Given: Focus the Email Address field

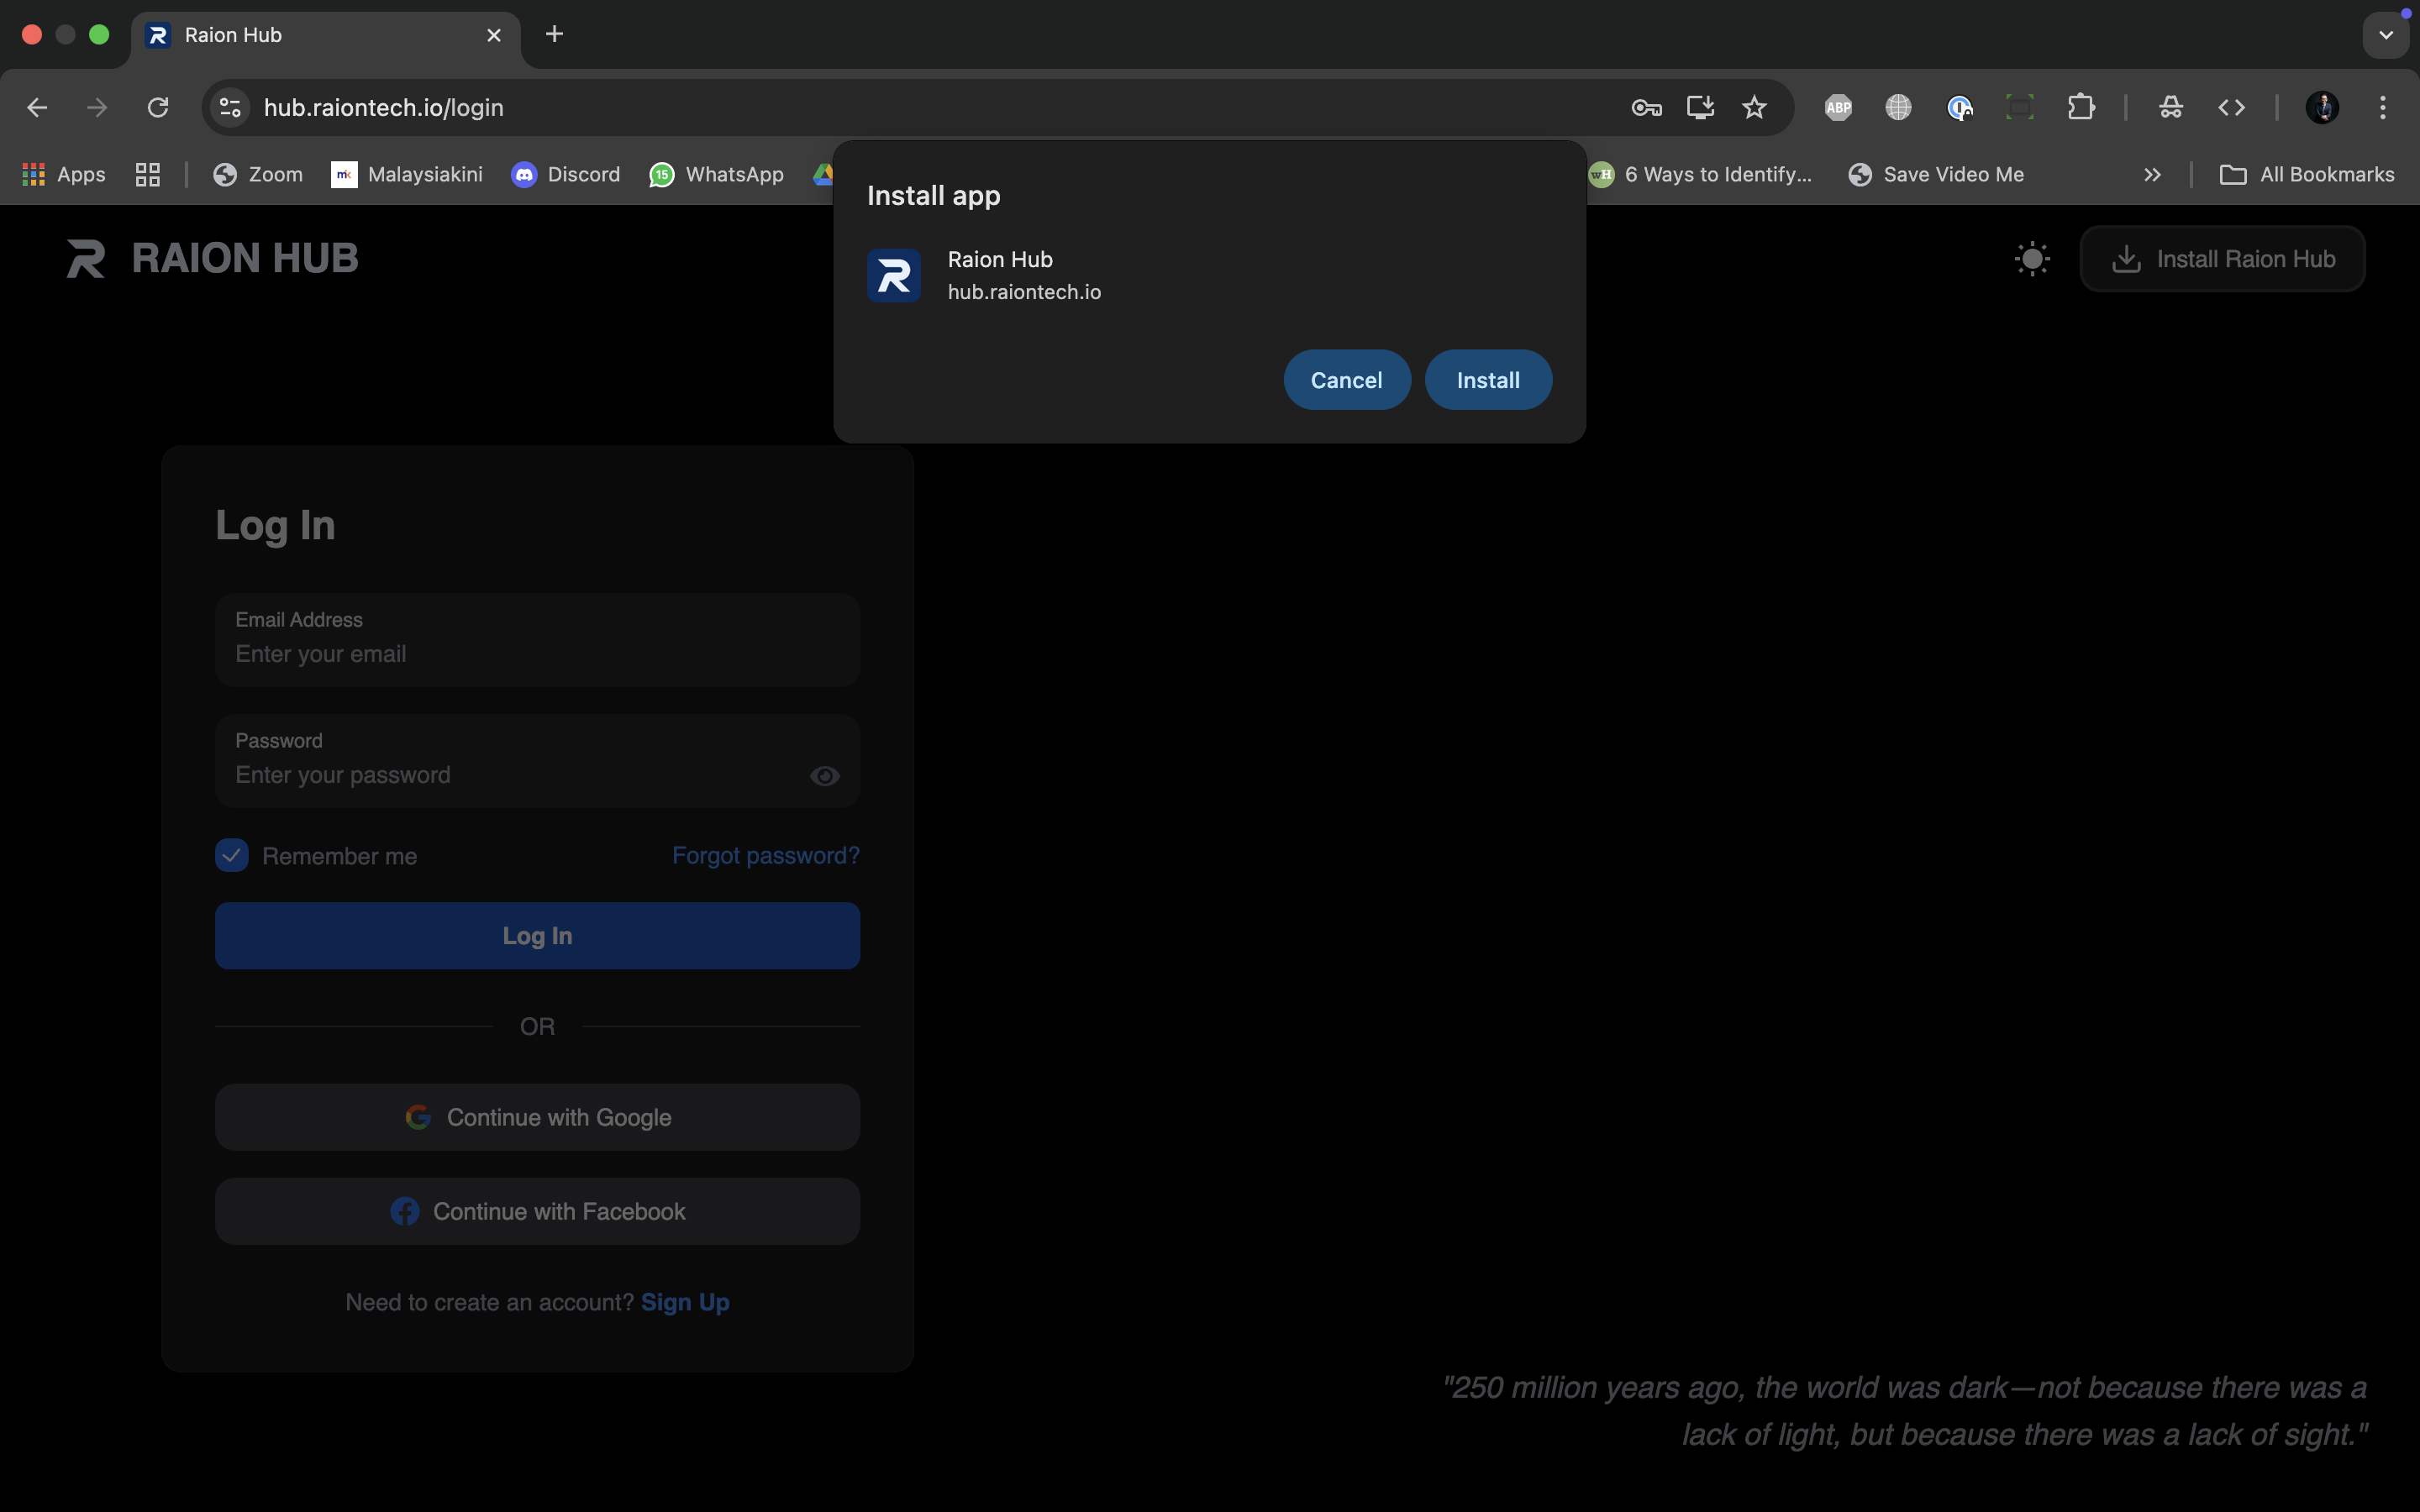Looking at the screenshot, I should coord(537,640).
